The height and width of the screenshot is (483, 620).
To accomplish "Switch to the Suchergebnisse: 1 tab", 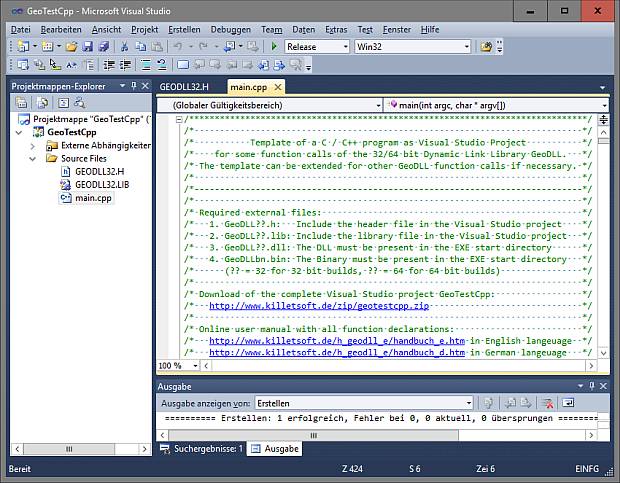I will (202, 449).
